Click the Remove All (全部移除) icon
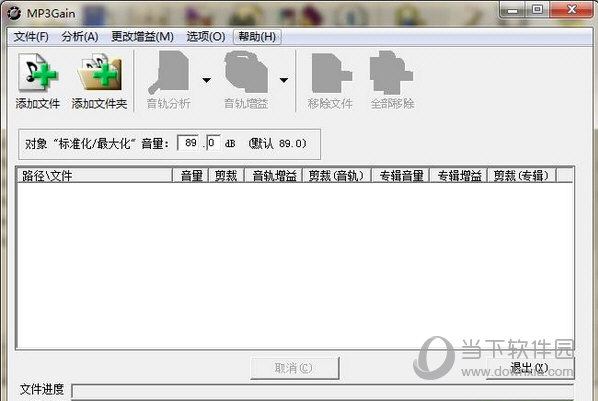This screenshot has width=598, height=401. tap(392, 72)
